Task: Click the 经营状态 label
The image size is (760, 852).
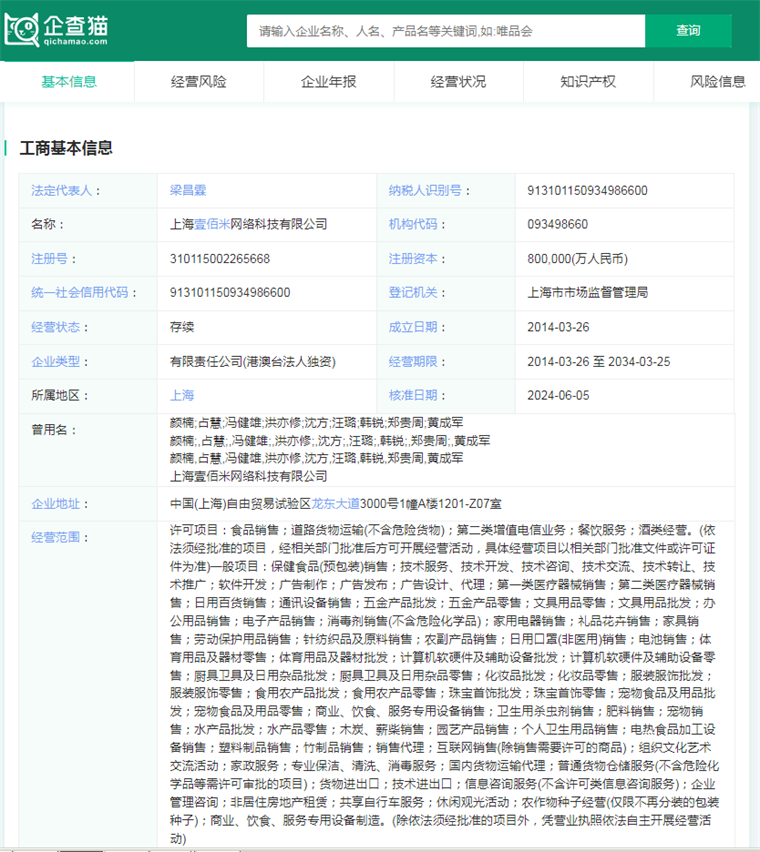Action: tap(55, 327)
